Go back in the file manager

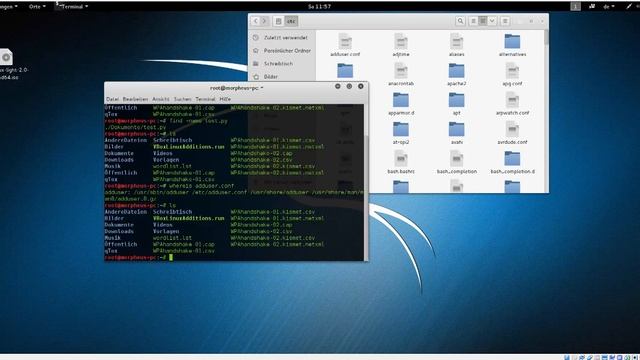[x=256, y=21]
